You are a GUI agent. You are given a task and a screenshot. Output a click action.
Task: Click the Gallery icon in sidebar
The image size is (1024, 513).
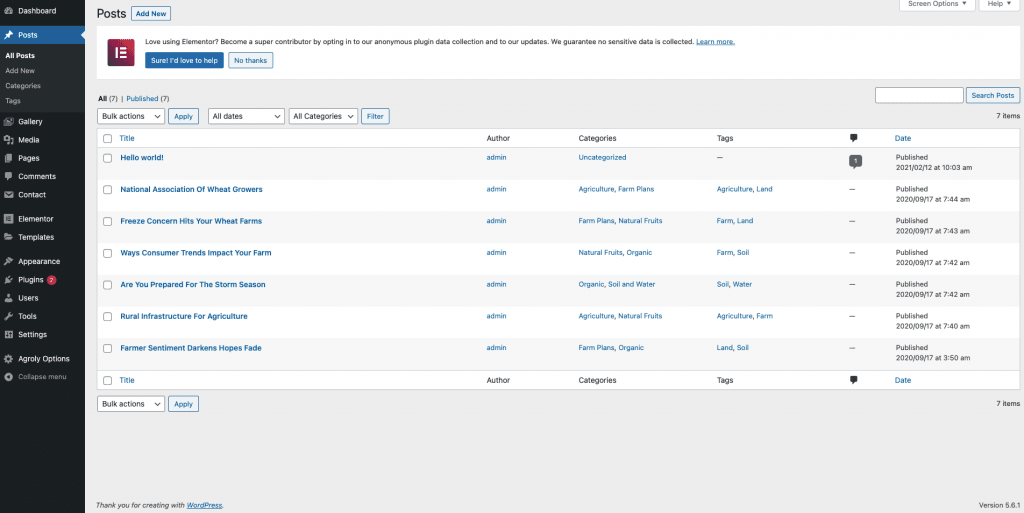9,121
